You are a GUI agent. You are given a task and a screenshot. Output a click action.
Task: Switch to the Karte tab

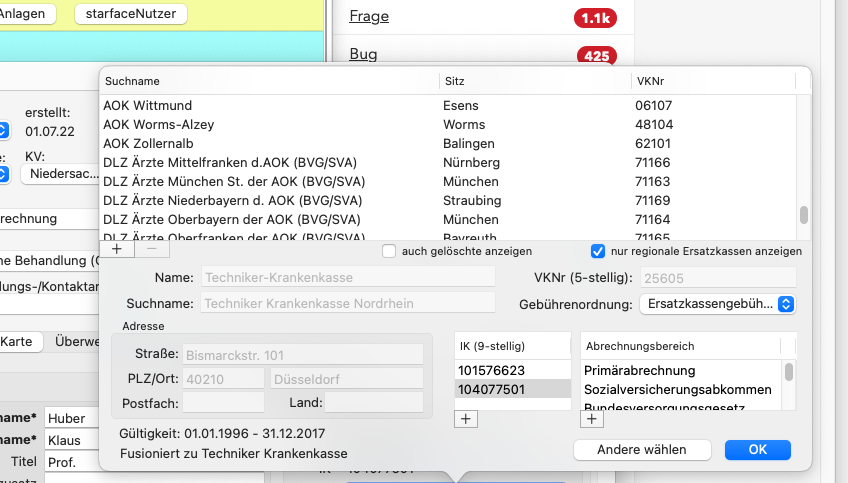16,341
